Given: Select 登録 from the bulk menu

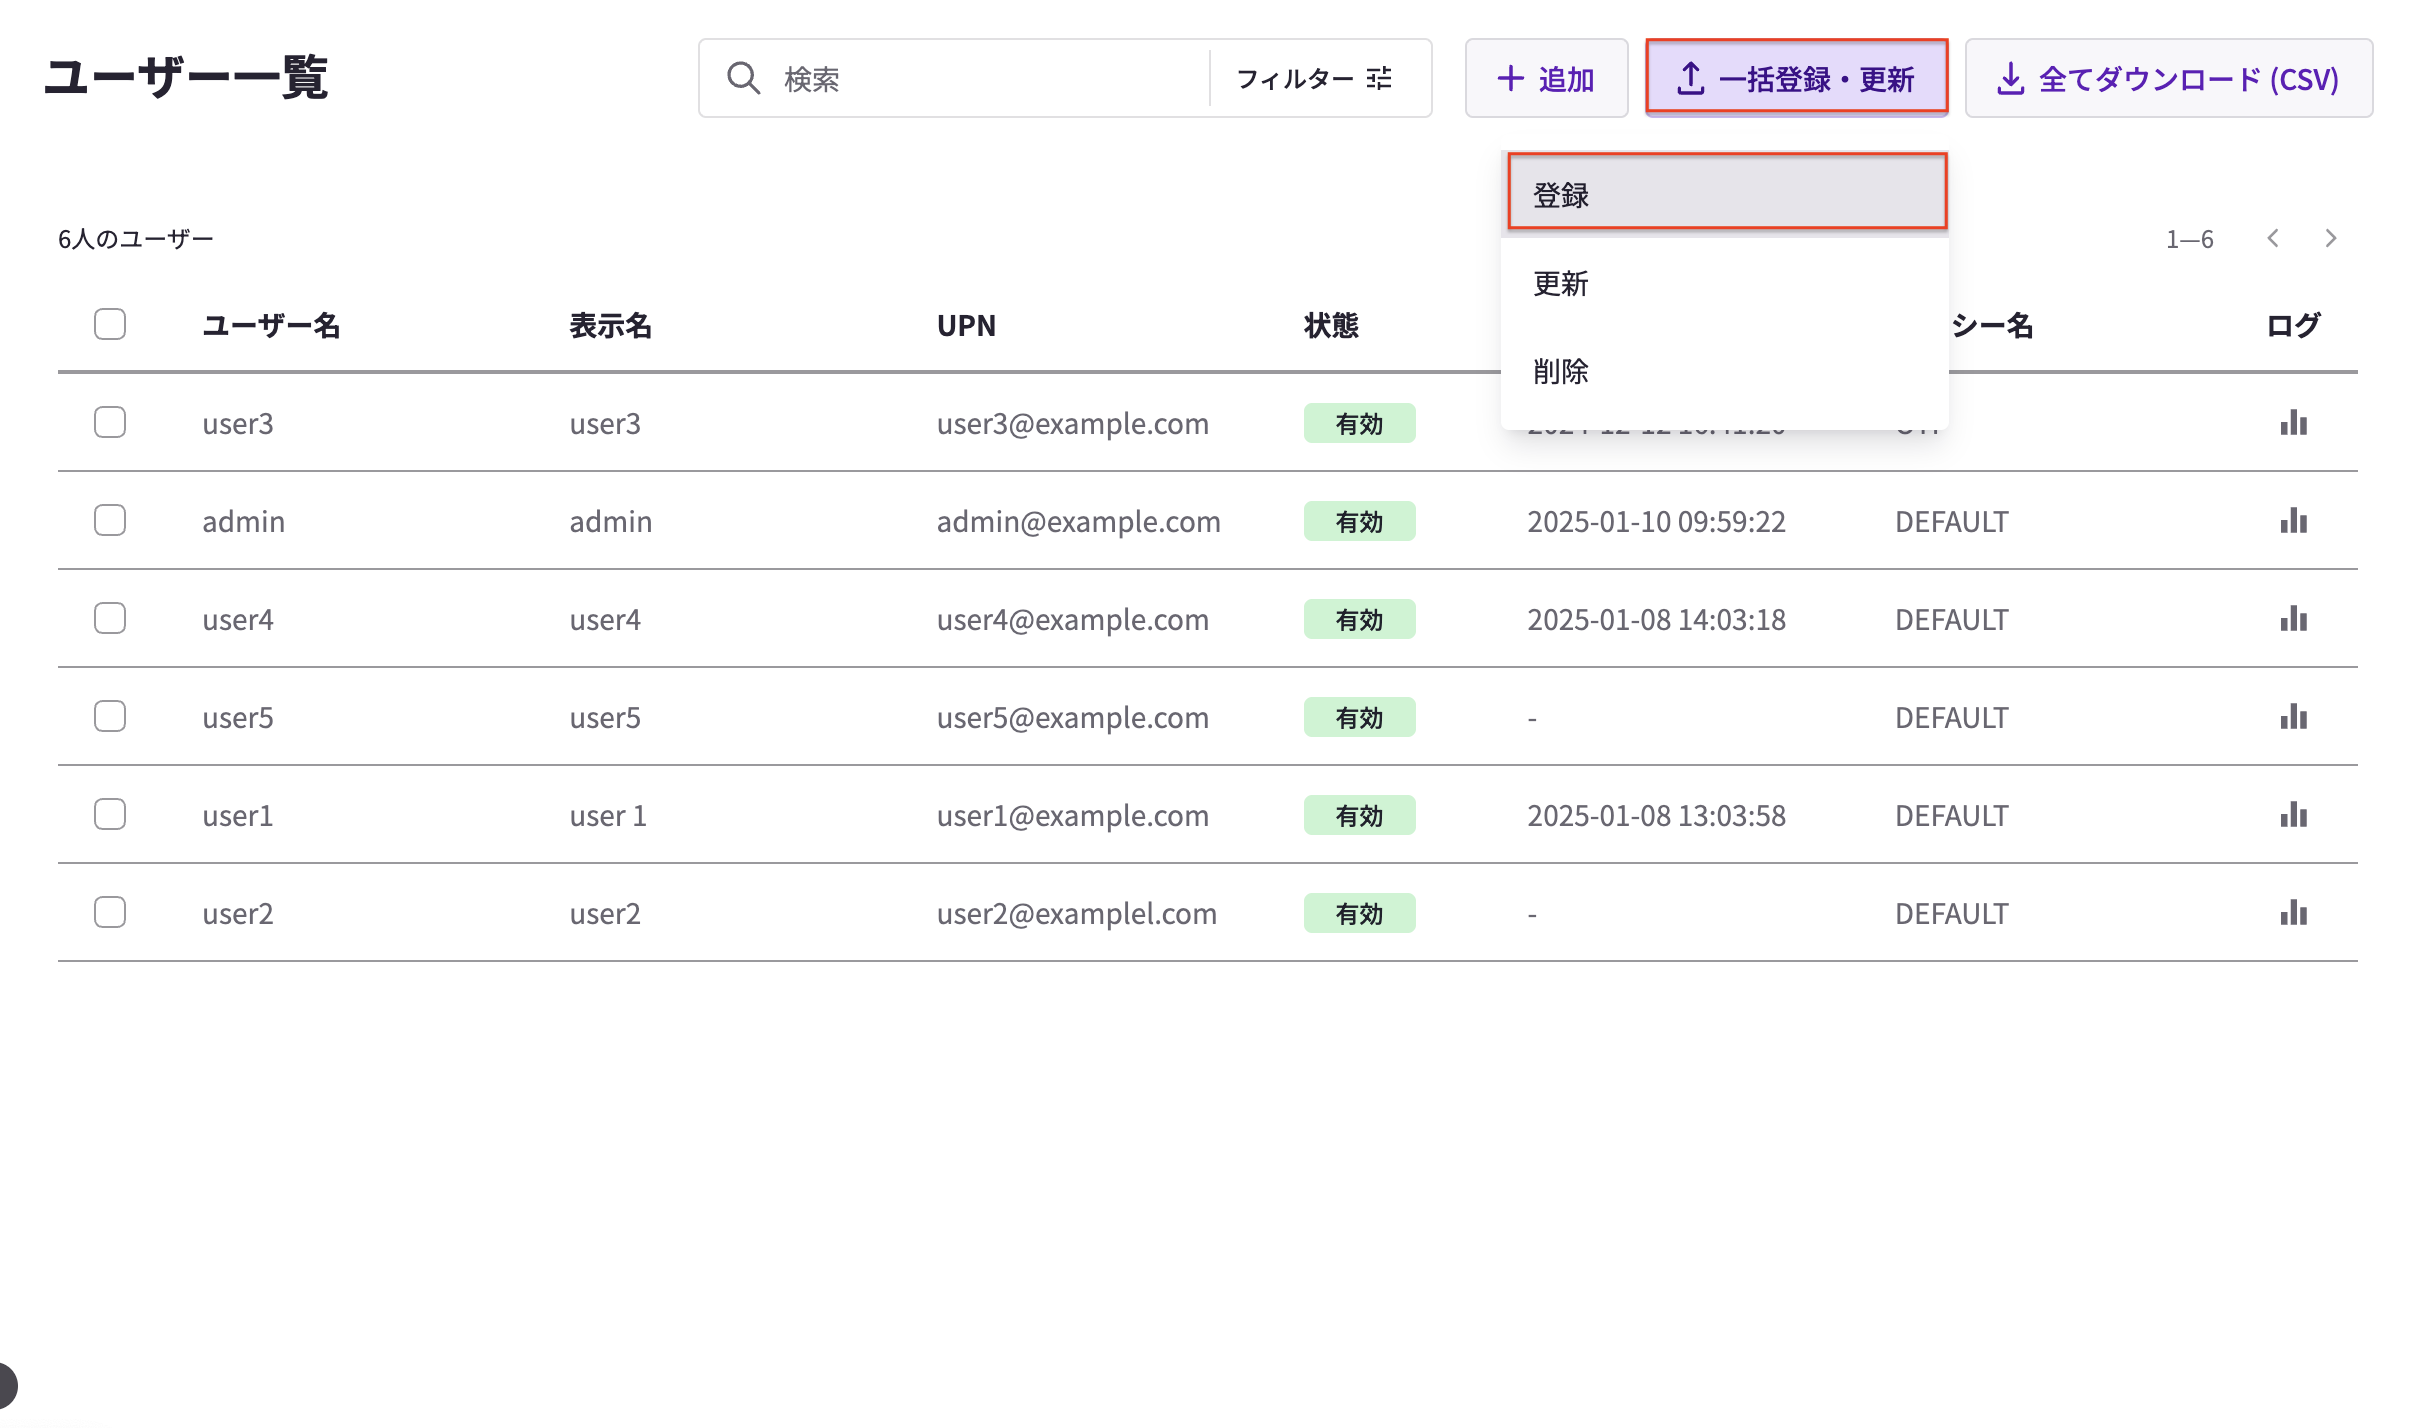Looking at the screenshot, I should [1726, 192].
